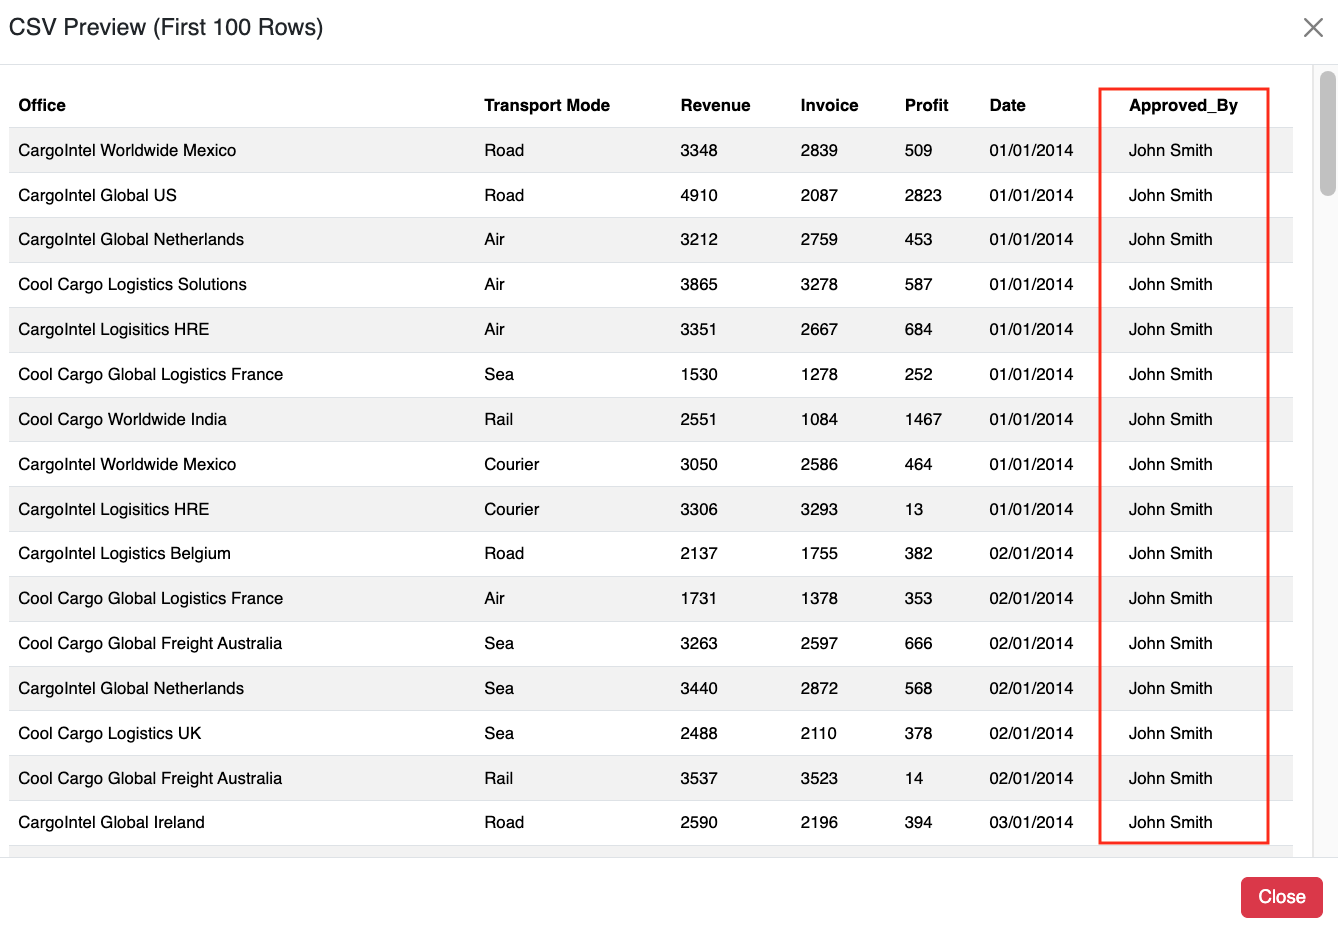Click invoice value 1084

pyautogui.click(x=819, y=419)
